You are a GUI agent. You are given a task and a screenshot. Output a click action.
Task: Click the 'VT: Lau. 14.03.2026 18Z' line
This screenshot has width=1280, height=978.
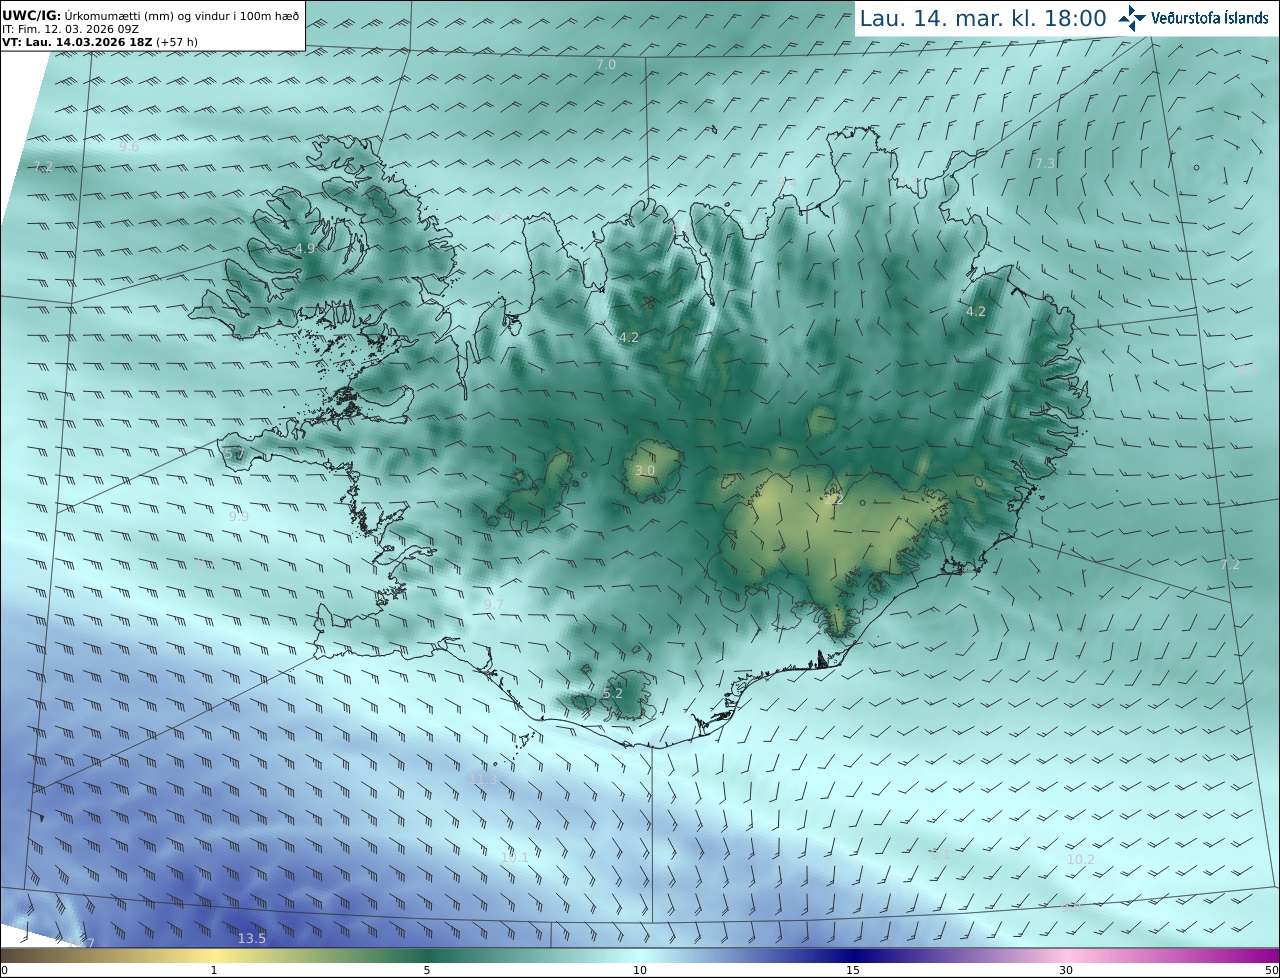pyautogui.click(x=99, y=42)
